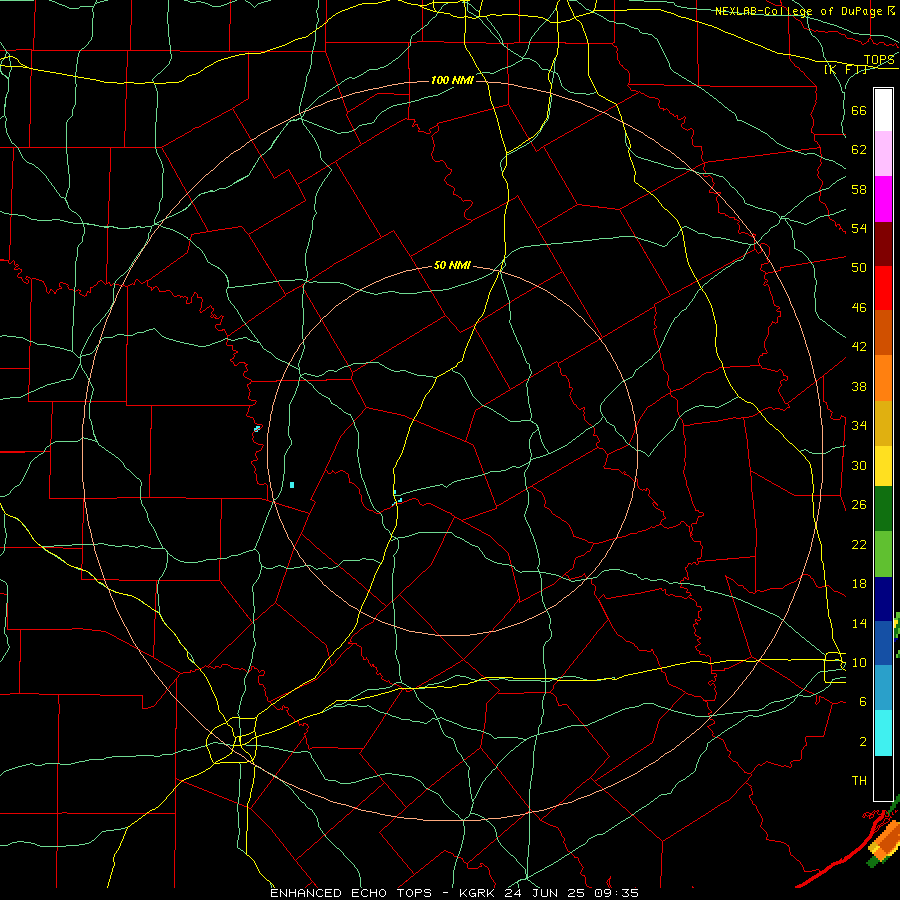Click the "ENHANCED ECHO TOPS" caption text
This screenshot has height=900, width=900.
pyautogui.click(x=351, y=893)
